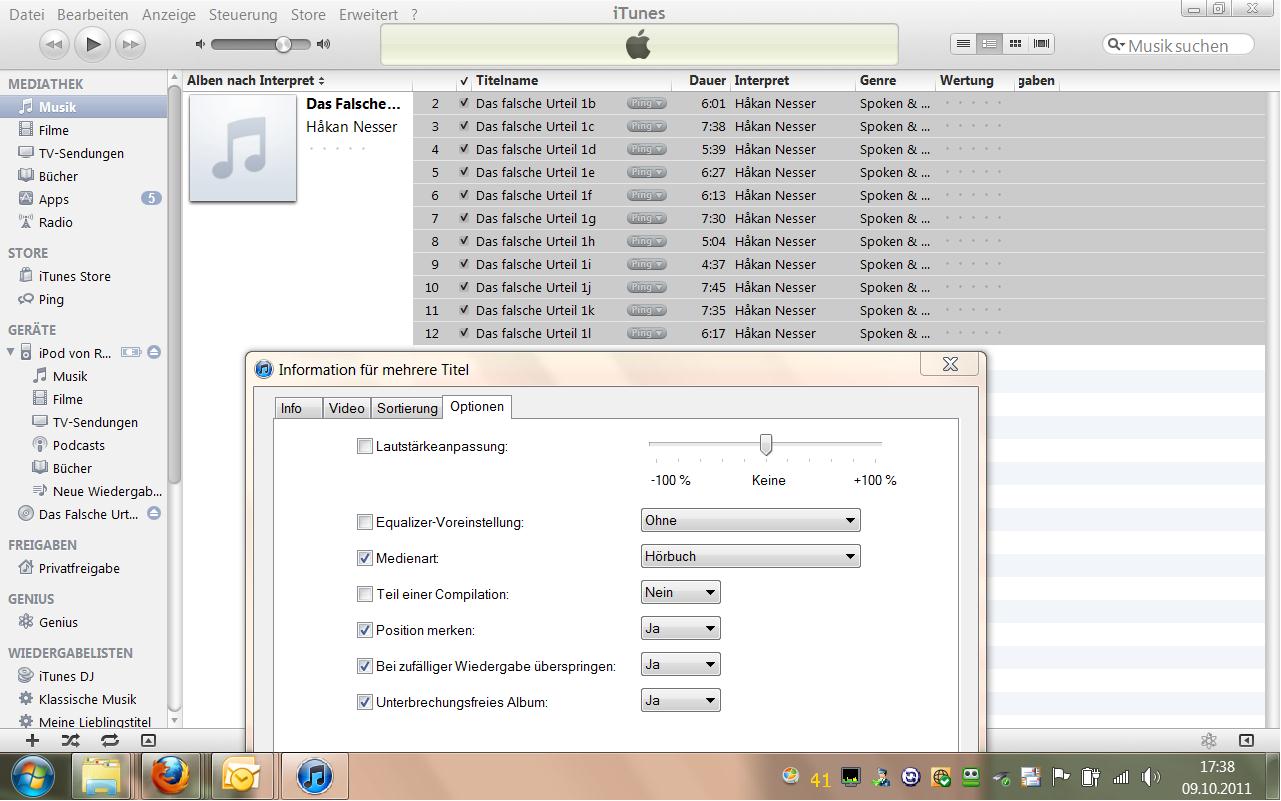Eject the Das Falsche Urteil disc
Viewport: 1281px width, 801px height.
[x=154, y=514]
